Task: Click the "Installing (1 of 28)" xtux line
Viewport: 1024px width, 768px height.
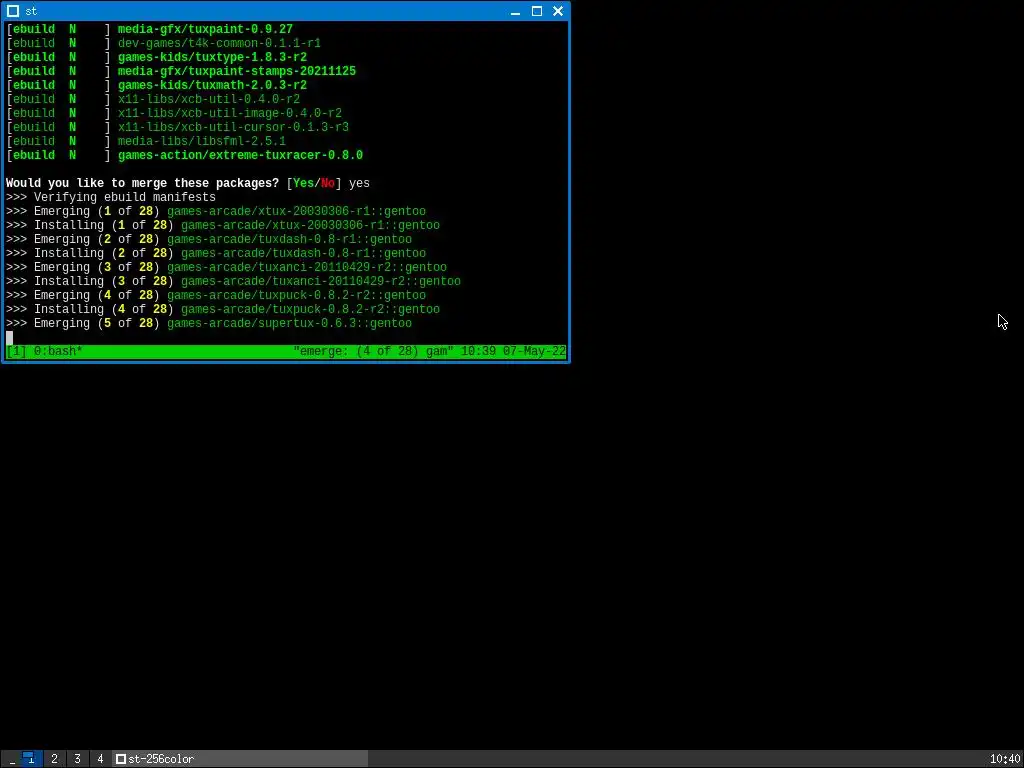Action: pyautogui.click(x=223, y=225)
